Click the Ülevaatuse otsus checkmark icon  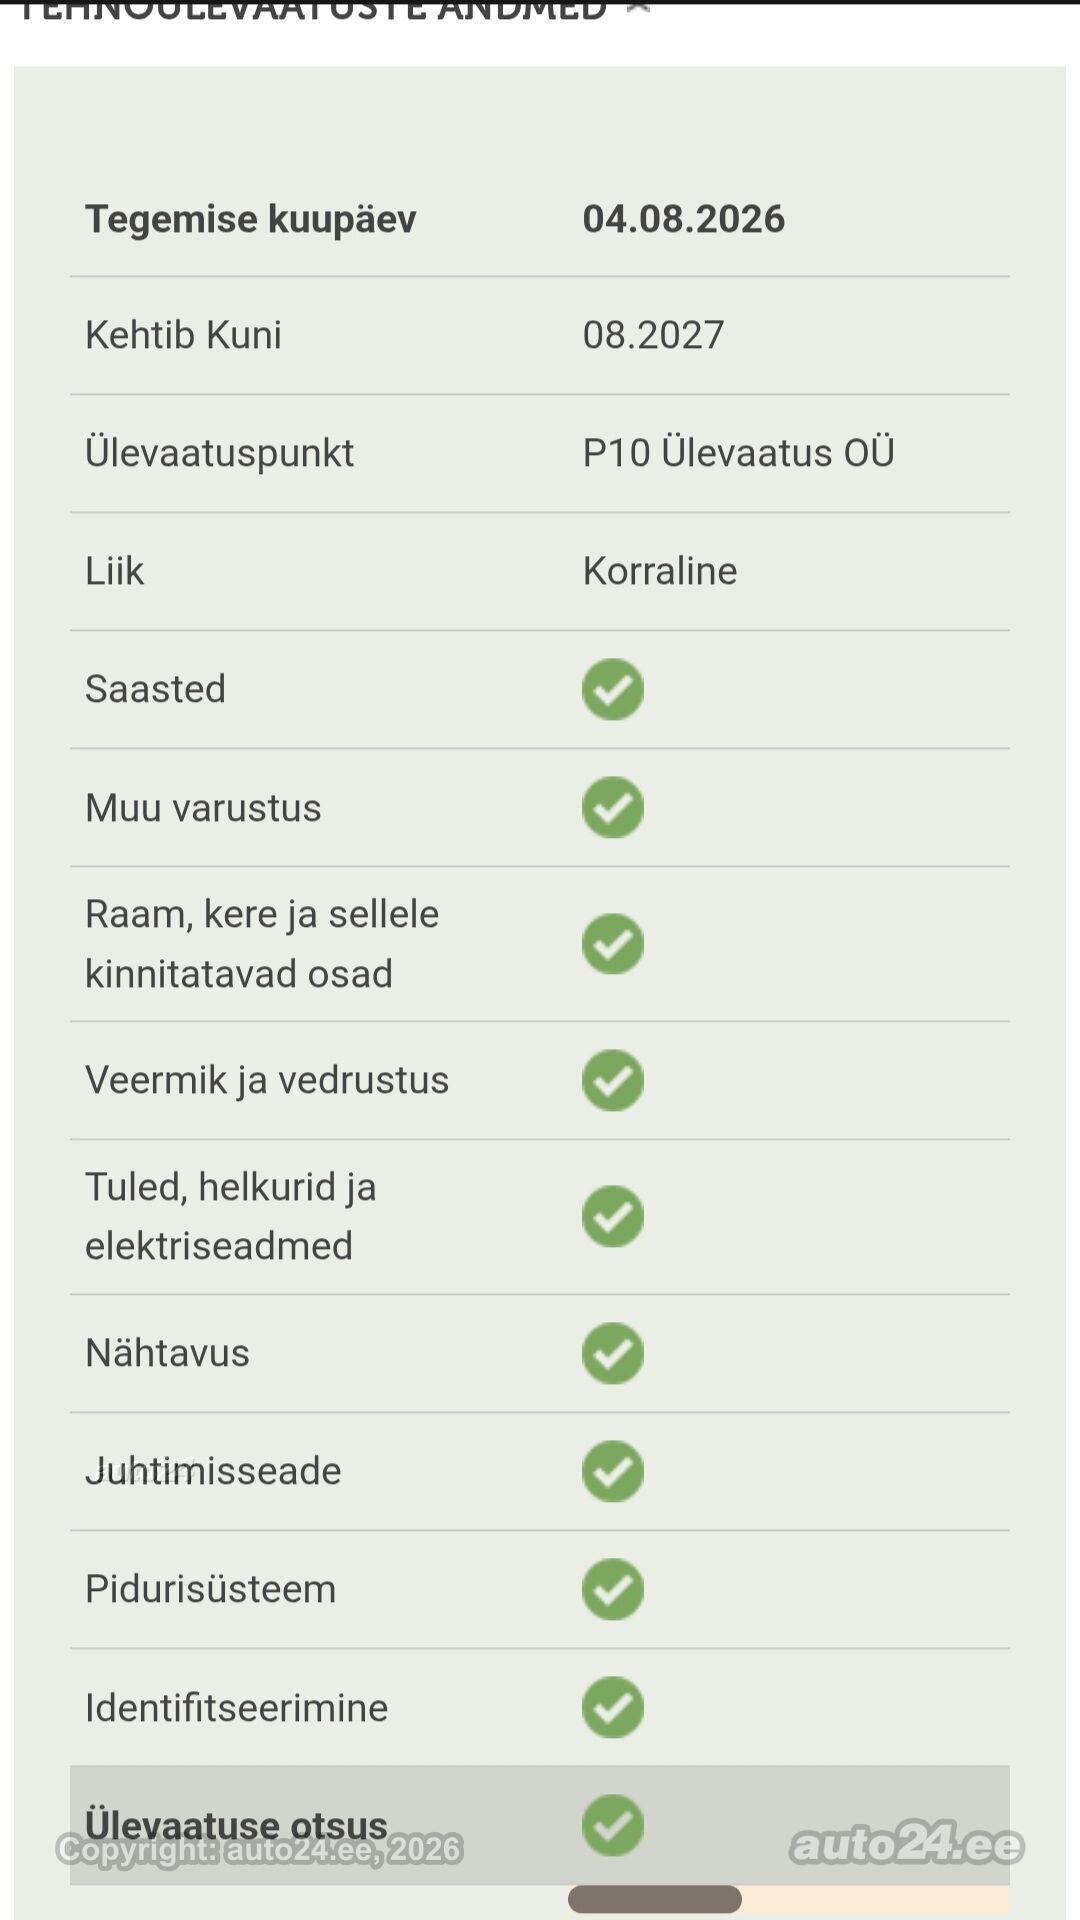[612, 1825]
